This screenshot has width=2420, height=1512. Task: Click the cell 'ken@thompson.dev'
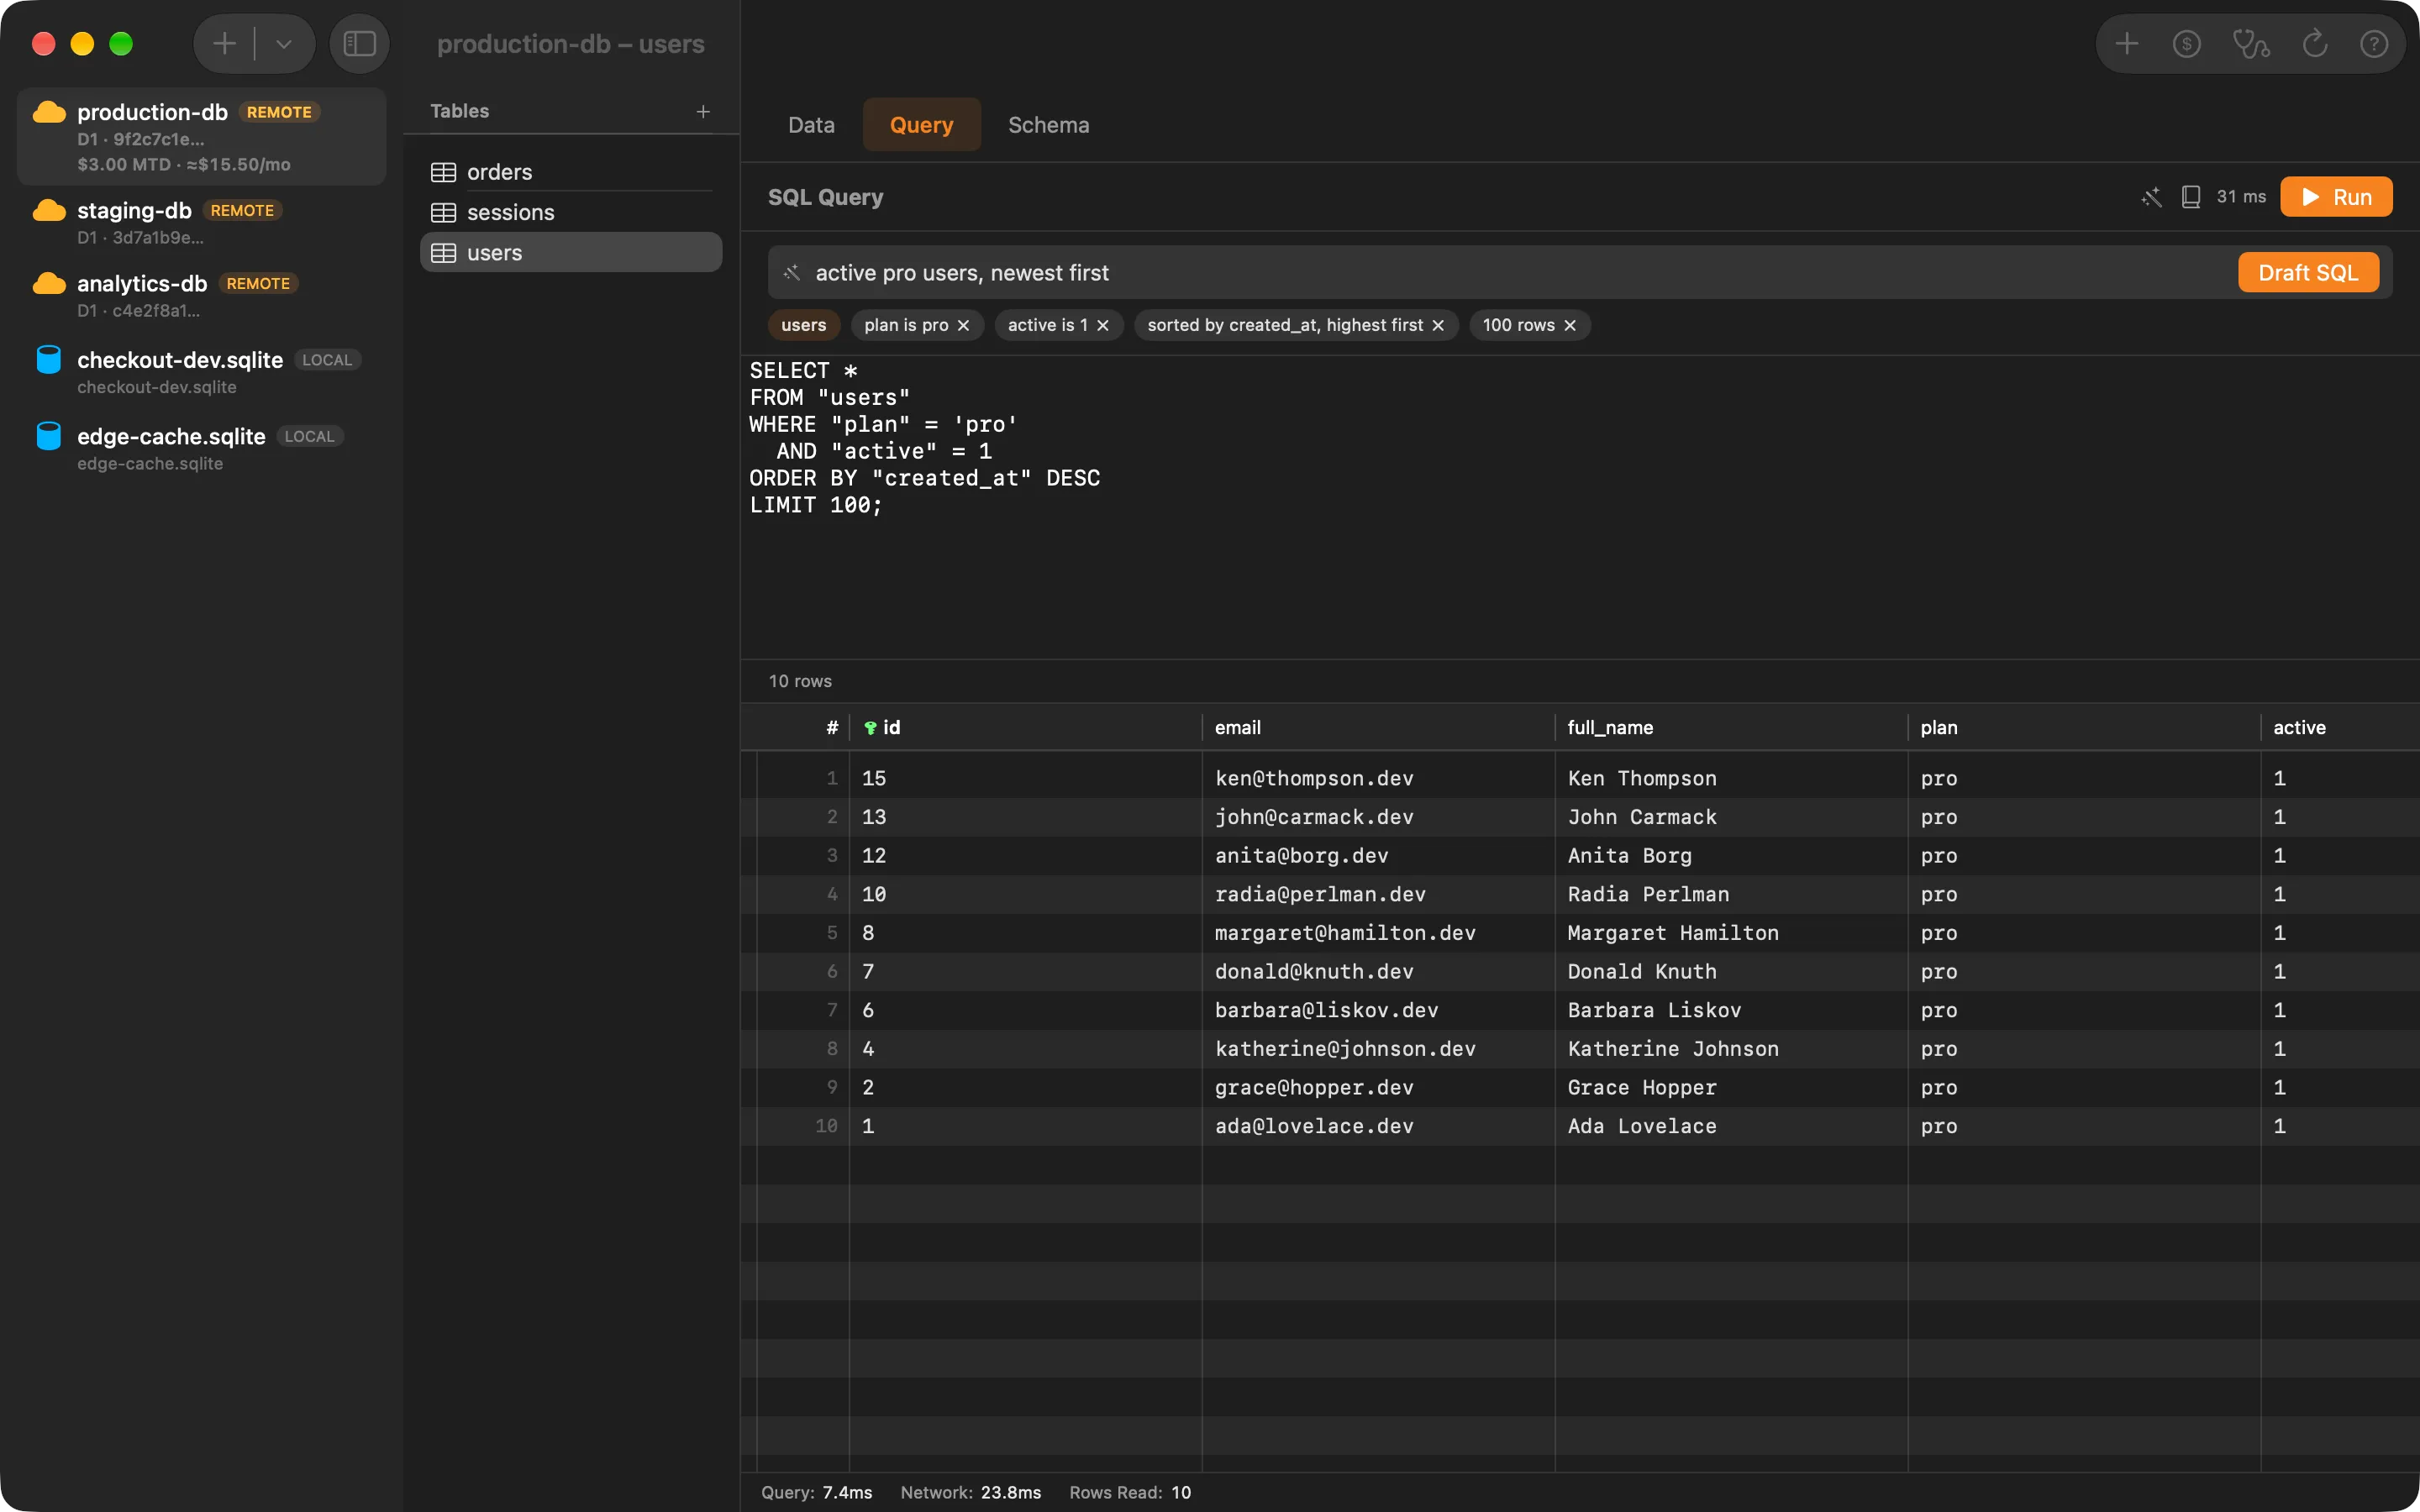click(x=1378, y=779)
